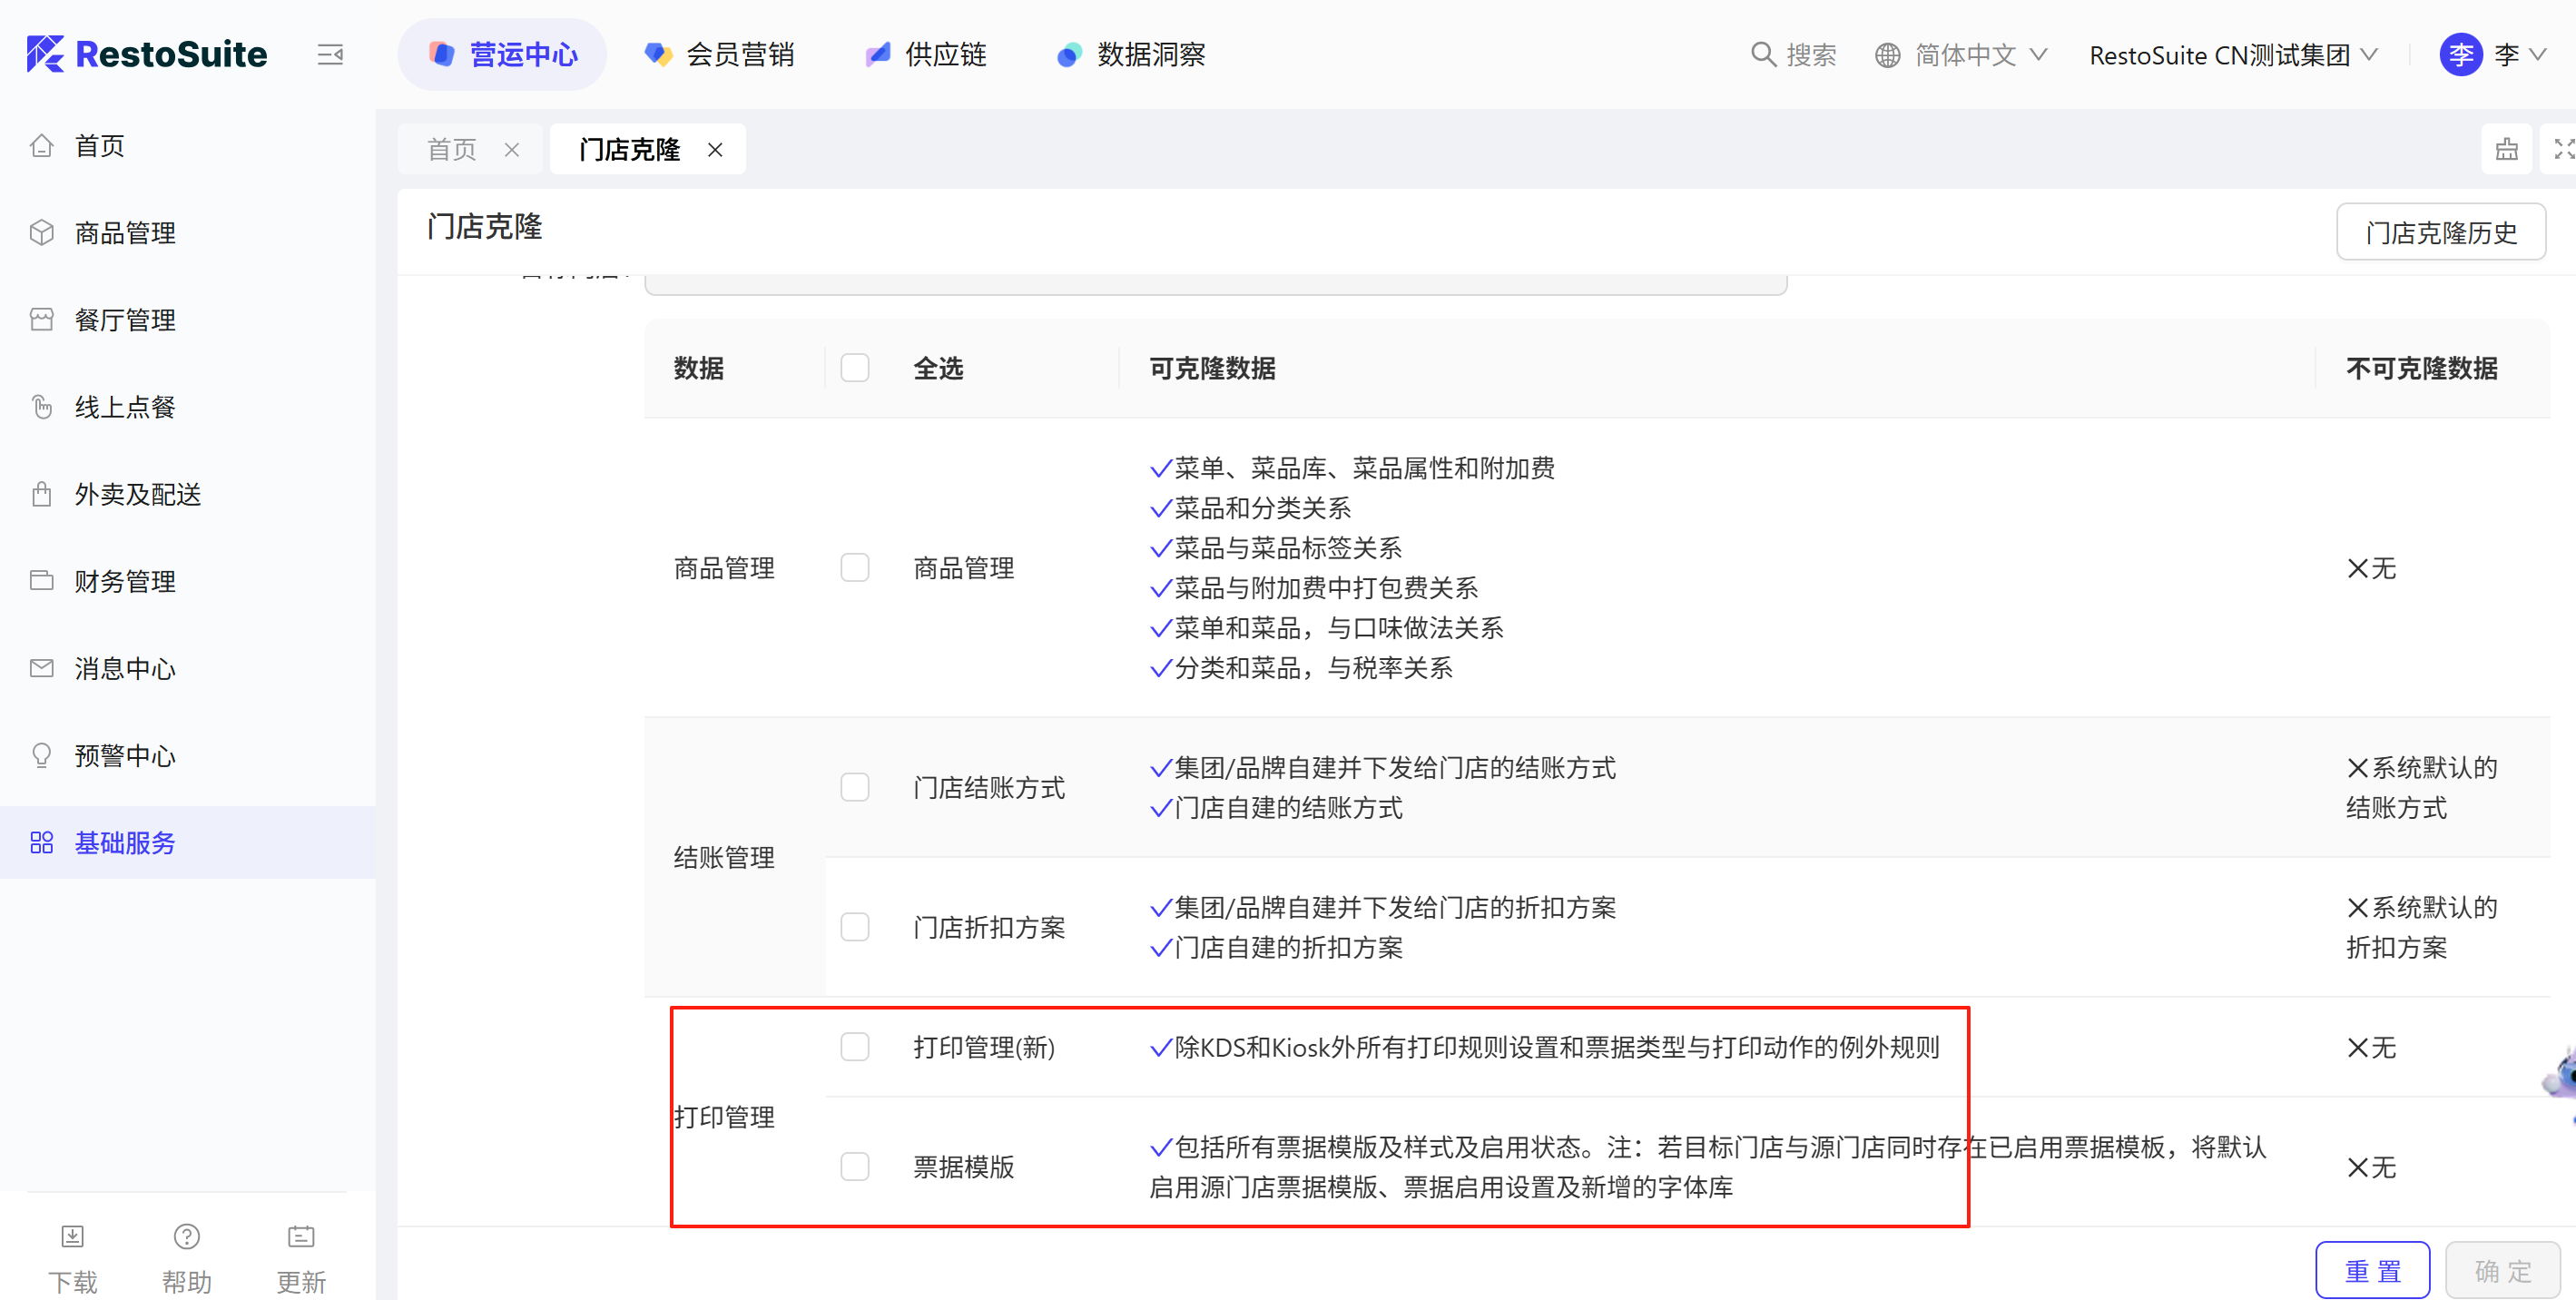The width and height of the screenshot is (2576, 1300).
Task: Open 基础服务 in sidebar
Action: tap(188, 842)
